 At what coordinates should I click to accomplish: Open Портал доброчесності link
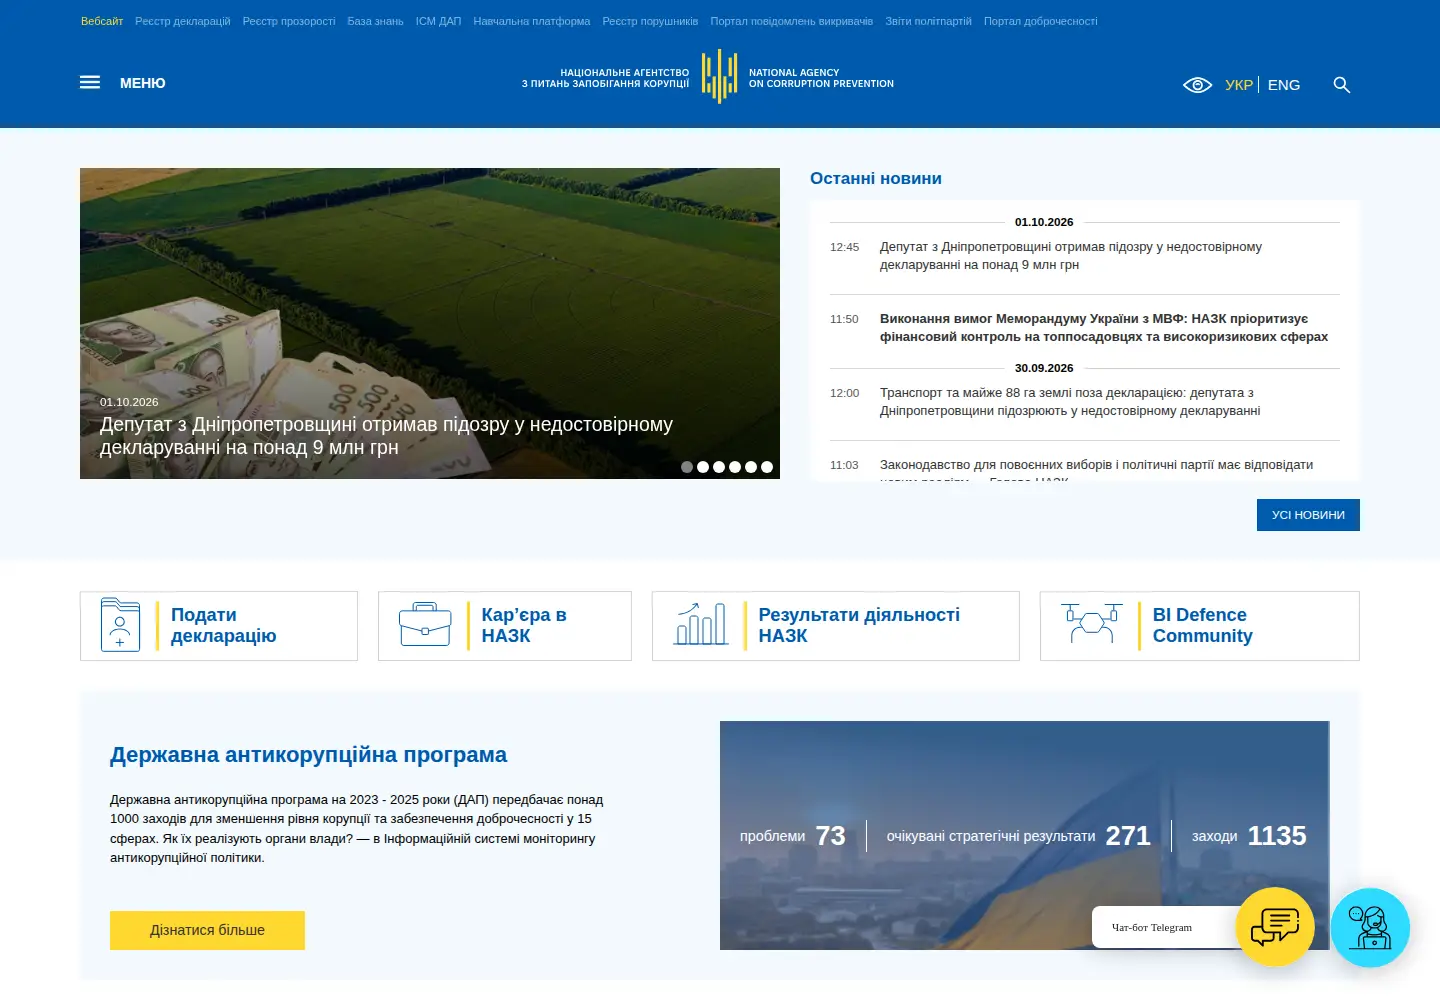tap(1041, 21)
